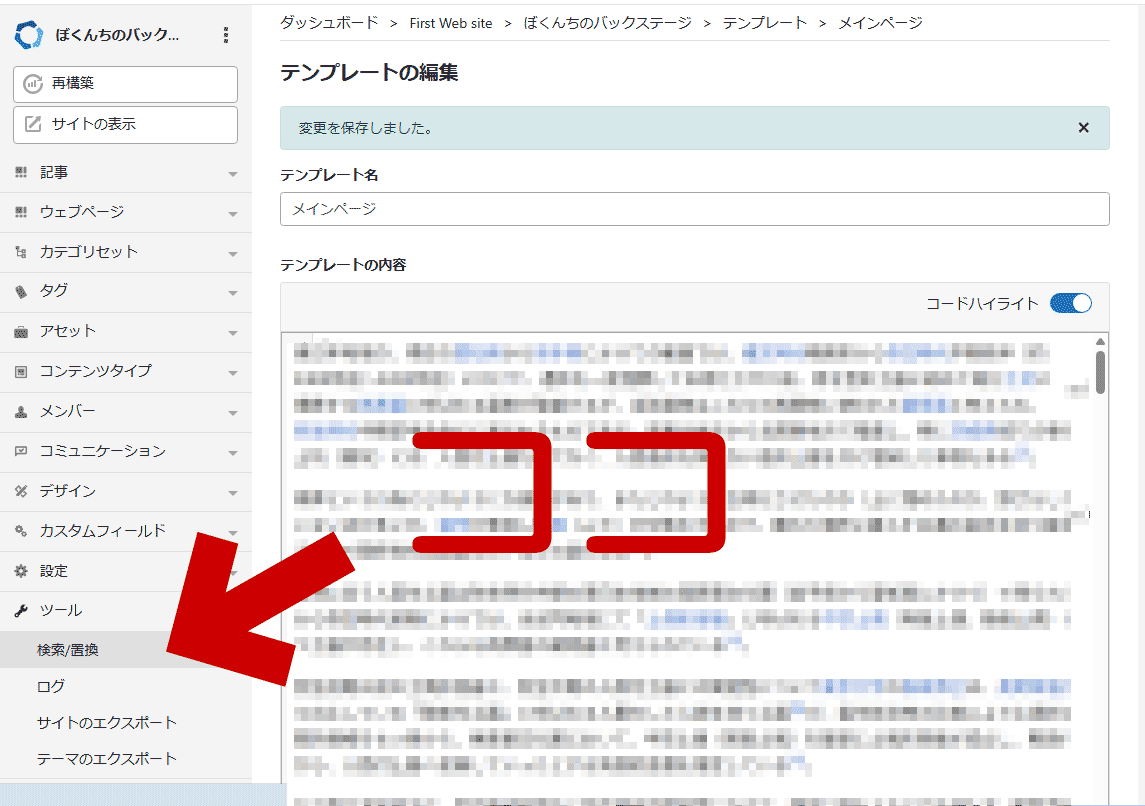Click the 再構築 button
The width and height of the screenshot is (1145, 806).
125,84
